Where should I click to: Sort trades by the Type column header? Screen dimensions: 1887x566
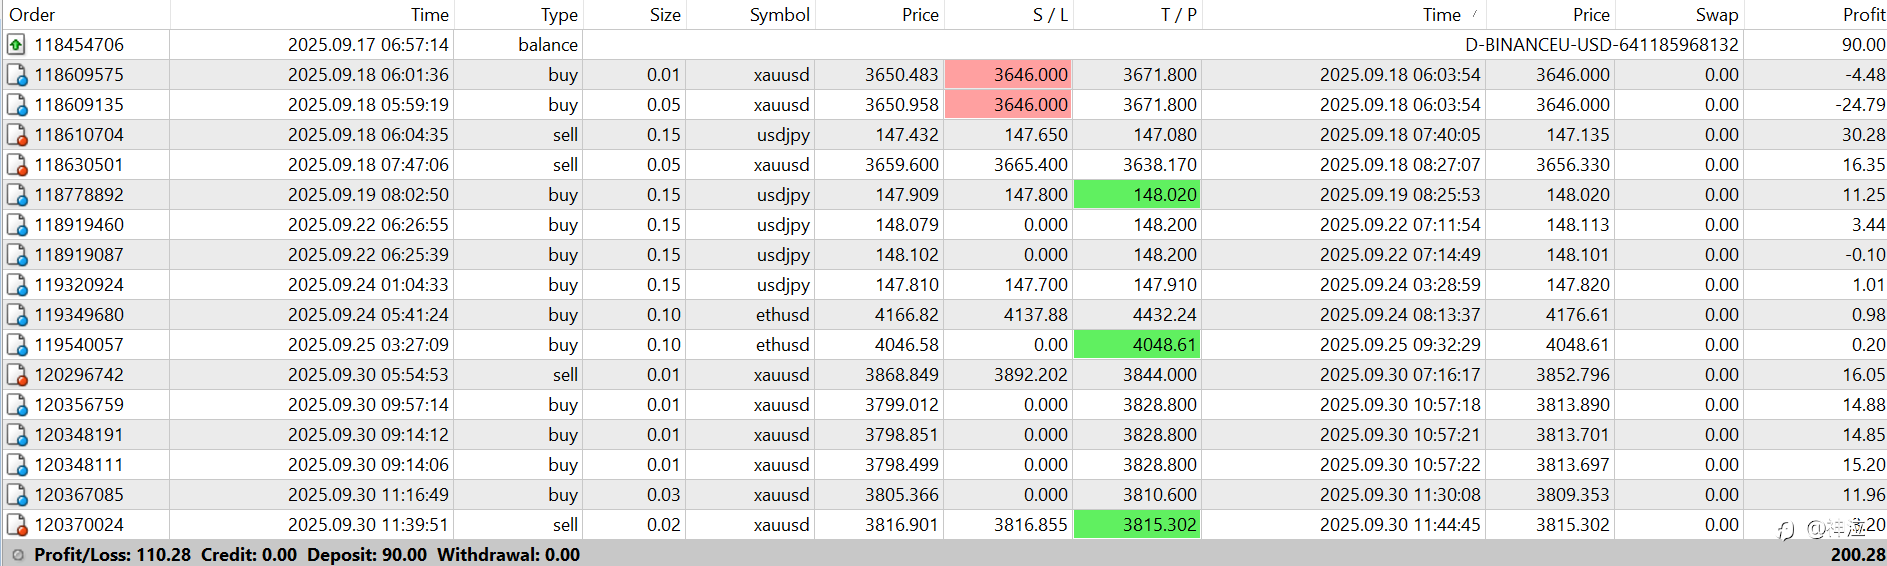click(x=559, y=15)
